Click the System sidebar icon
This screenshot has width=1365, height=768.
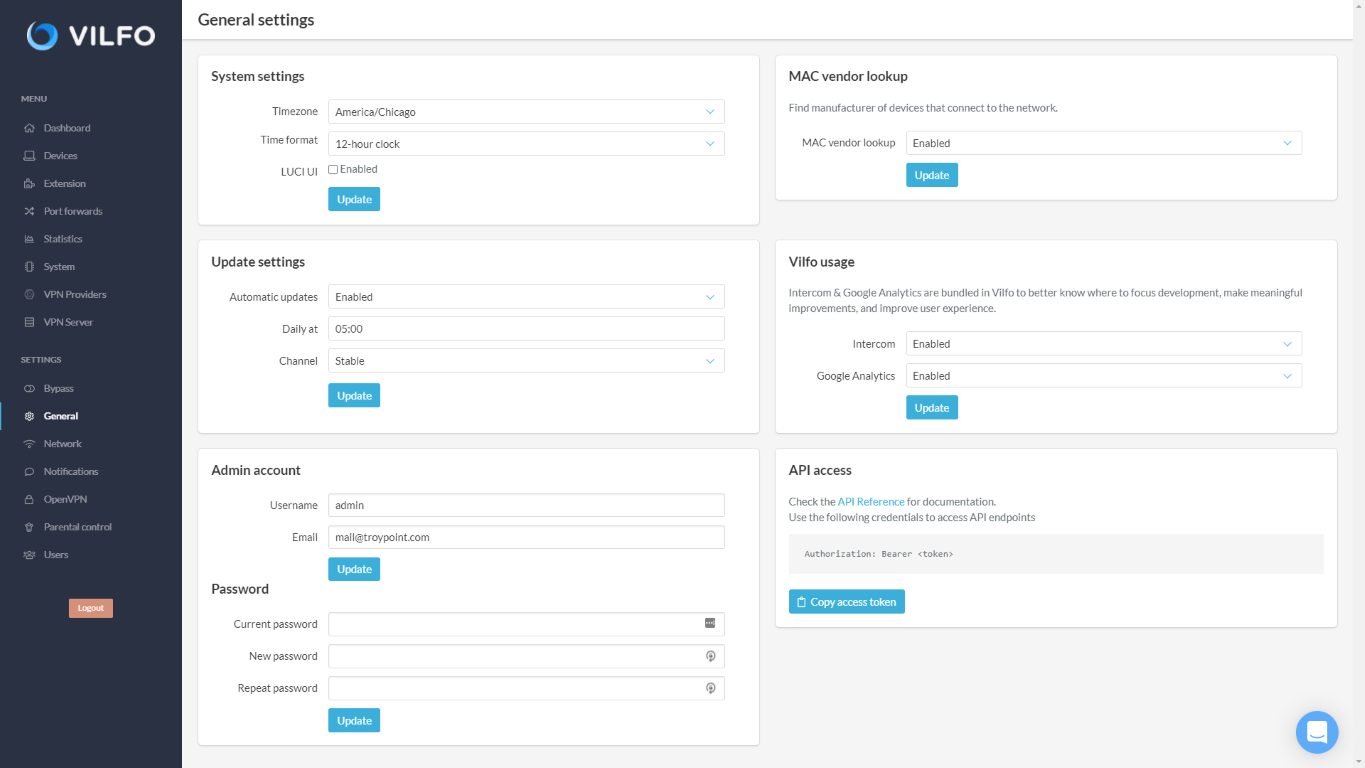[x=29, y=267]
